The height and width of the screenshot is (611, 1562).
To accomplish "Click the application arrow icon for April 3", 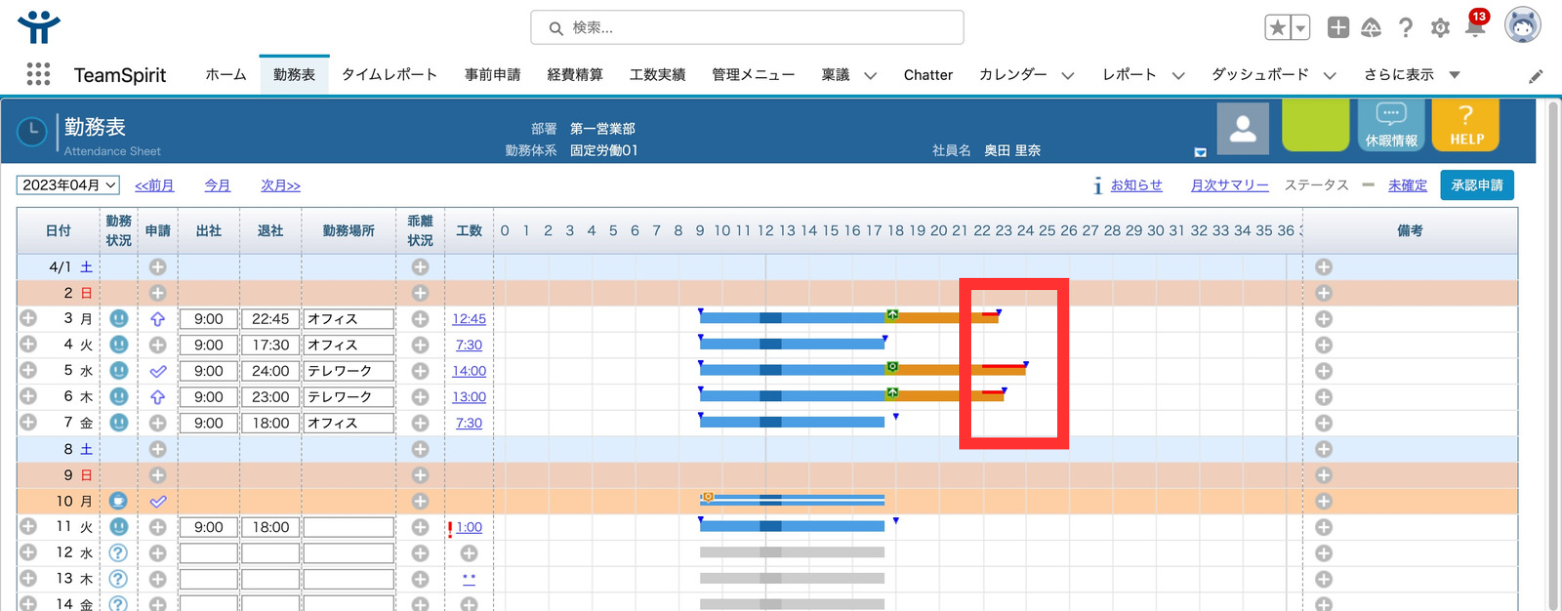I will (157, 319).
